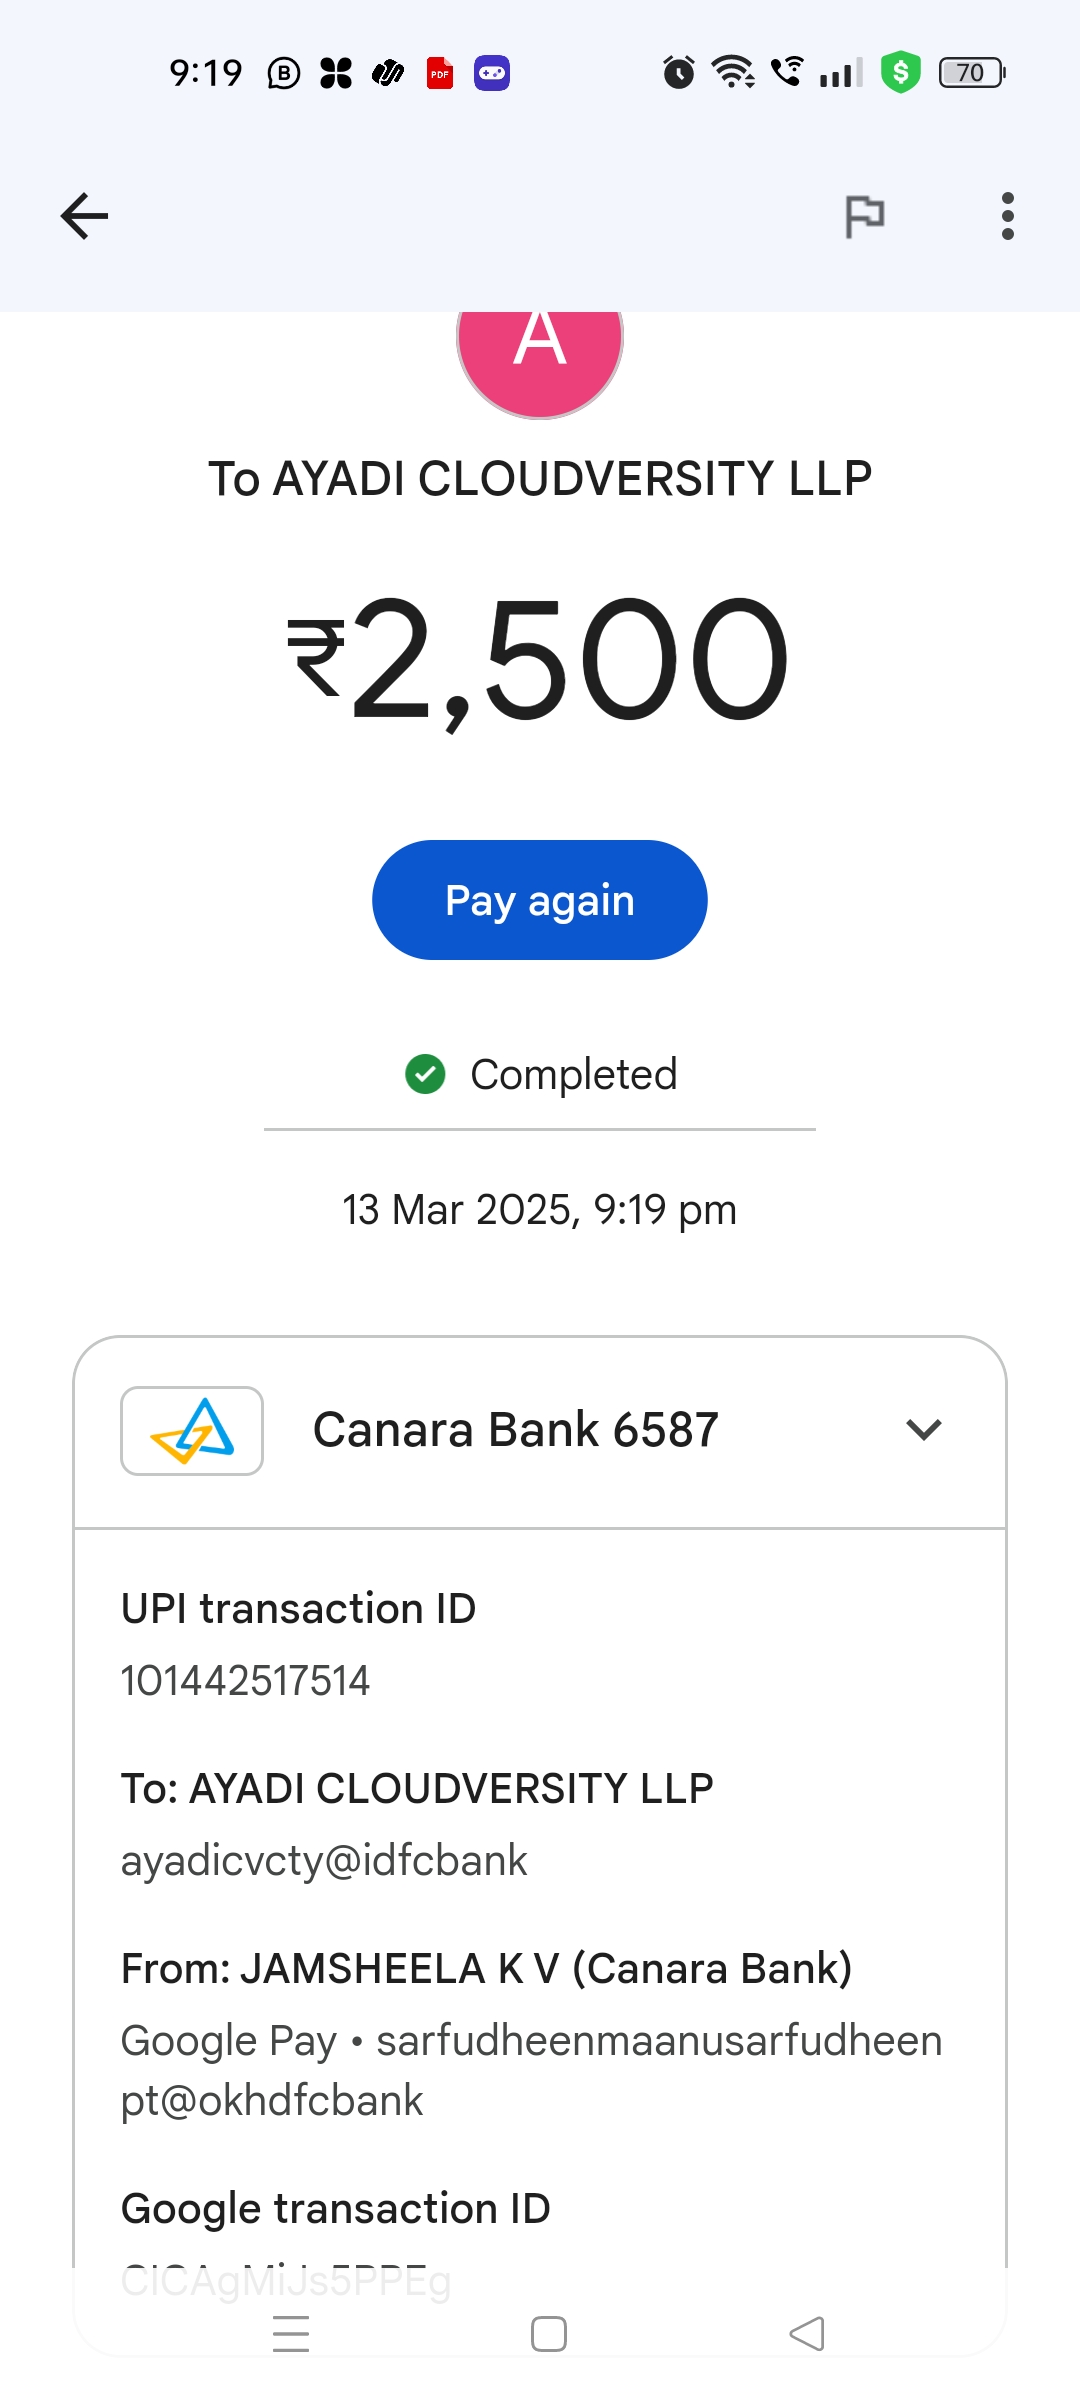Tap the flag report icon
This screenshot has width=1080, height=2400.
click(864, 216)
